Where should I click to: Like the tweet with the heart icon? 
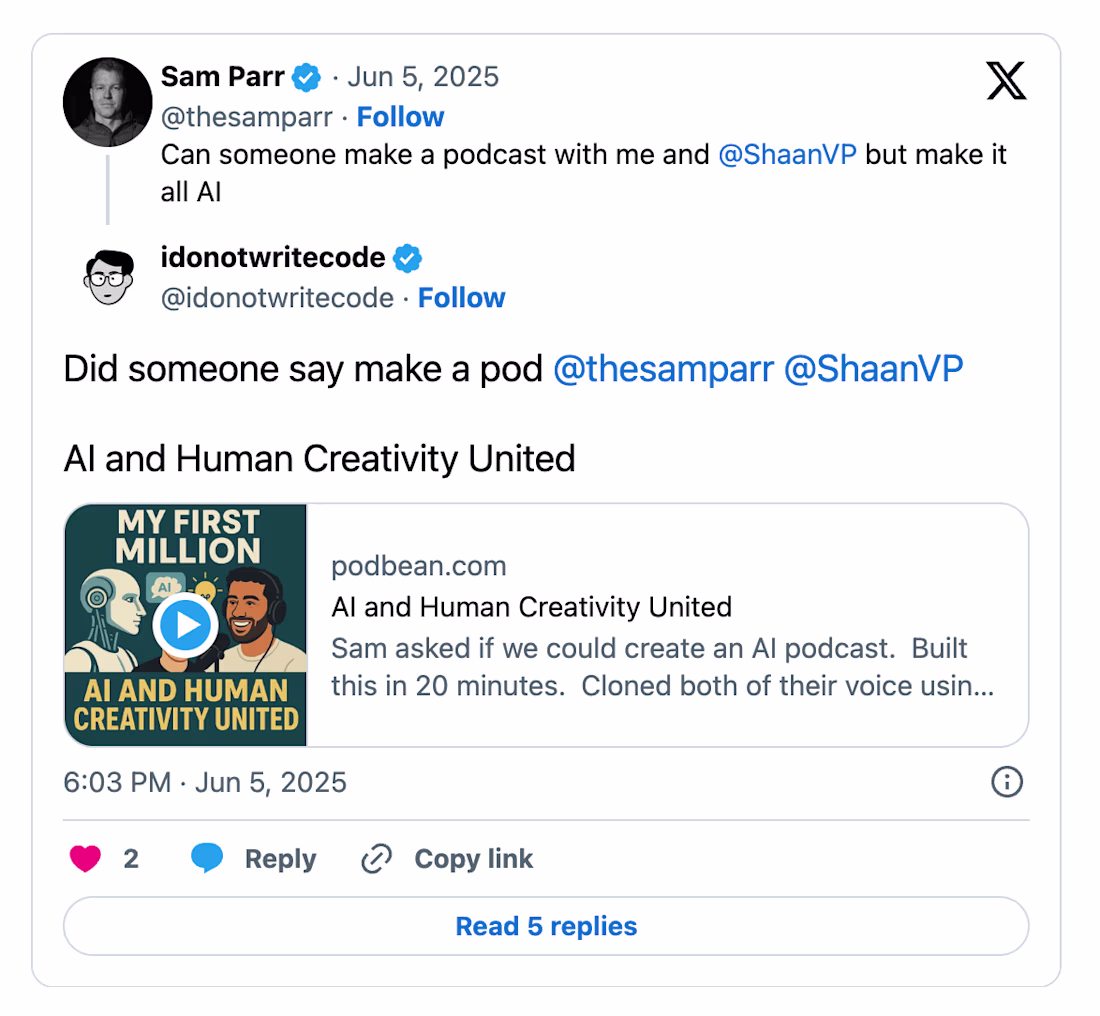click(86, 859)
